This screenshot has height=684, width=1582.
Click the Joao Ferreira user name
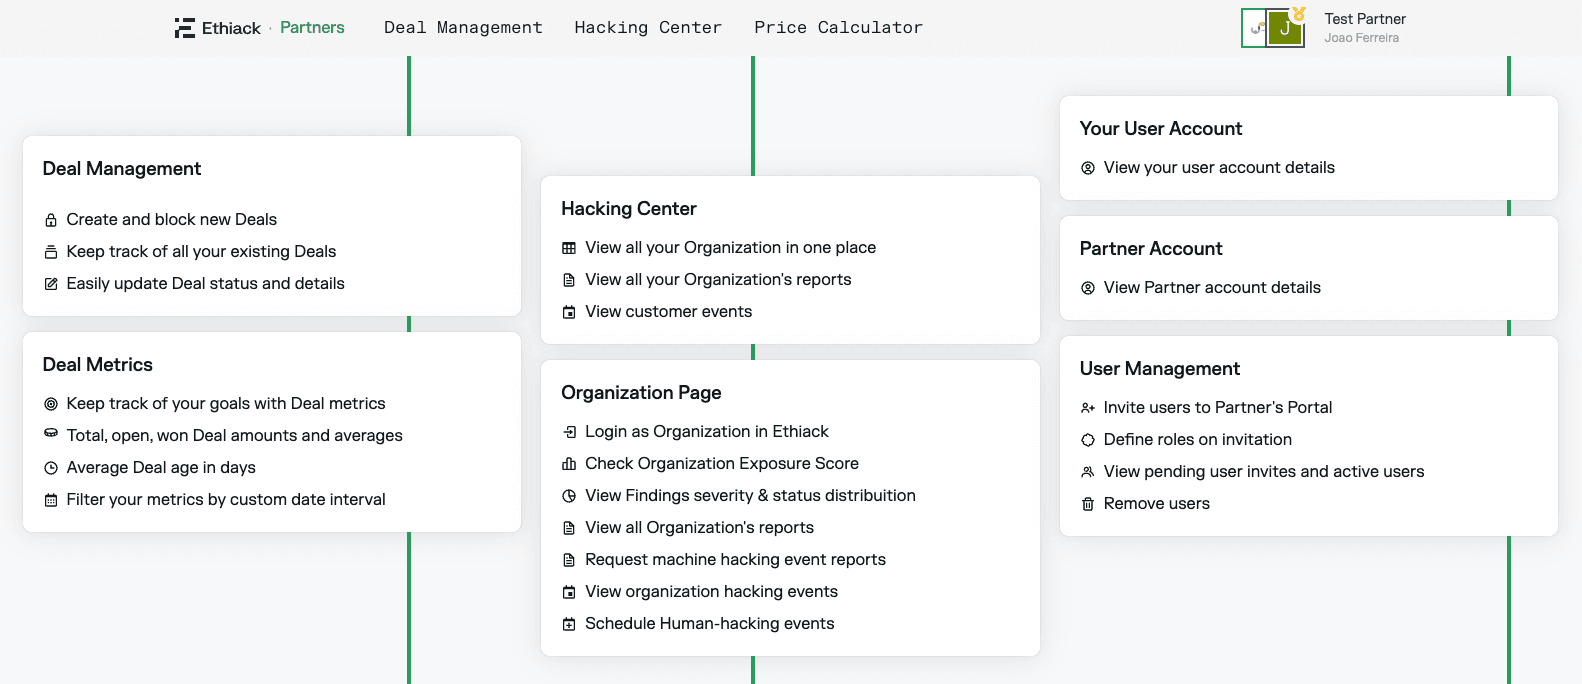coord(1361,38)
